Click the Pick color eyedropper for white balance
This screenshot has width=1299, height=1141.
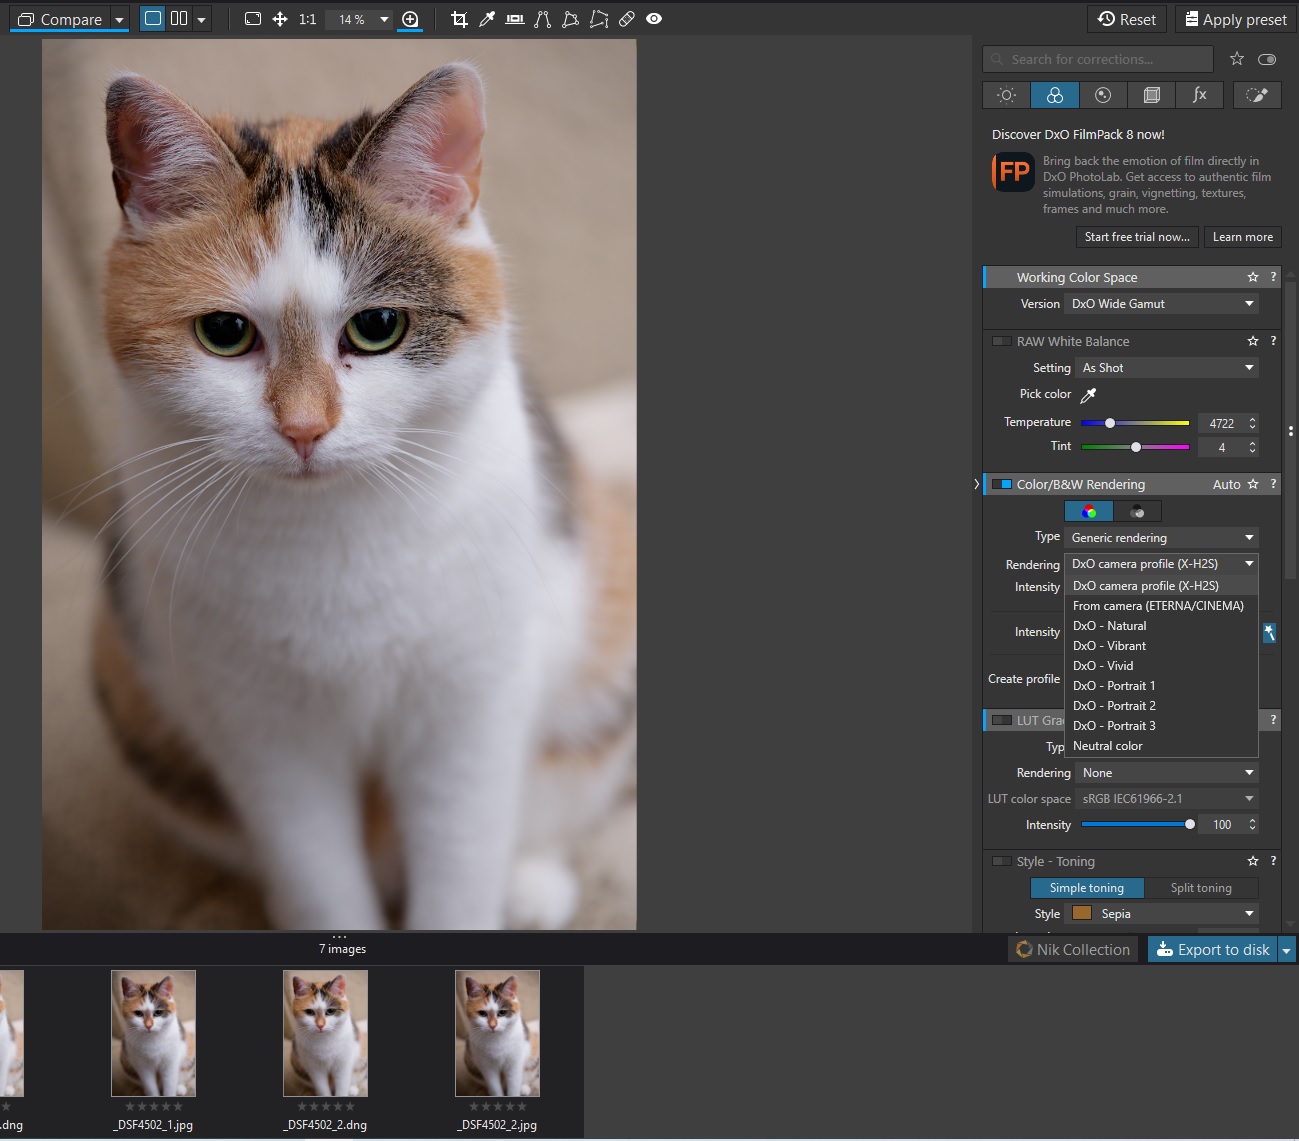(x=1089, y=395)
